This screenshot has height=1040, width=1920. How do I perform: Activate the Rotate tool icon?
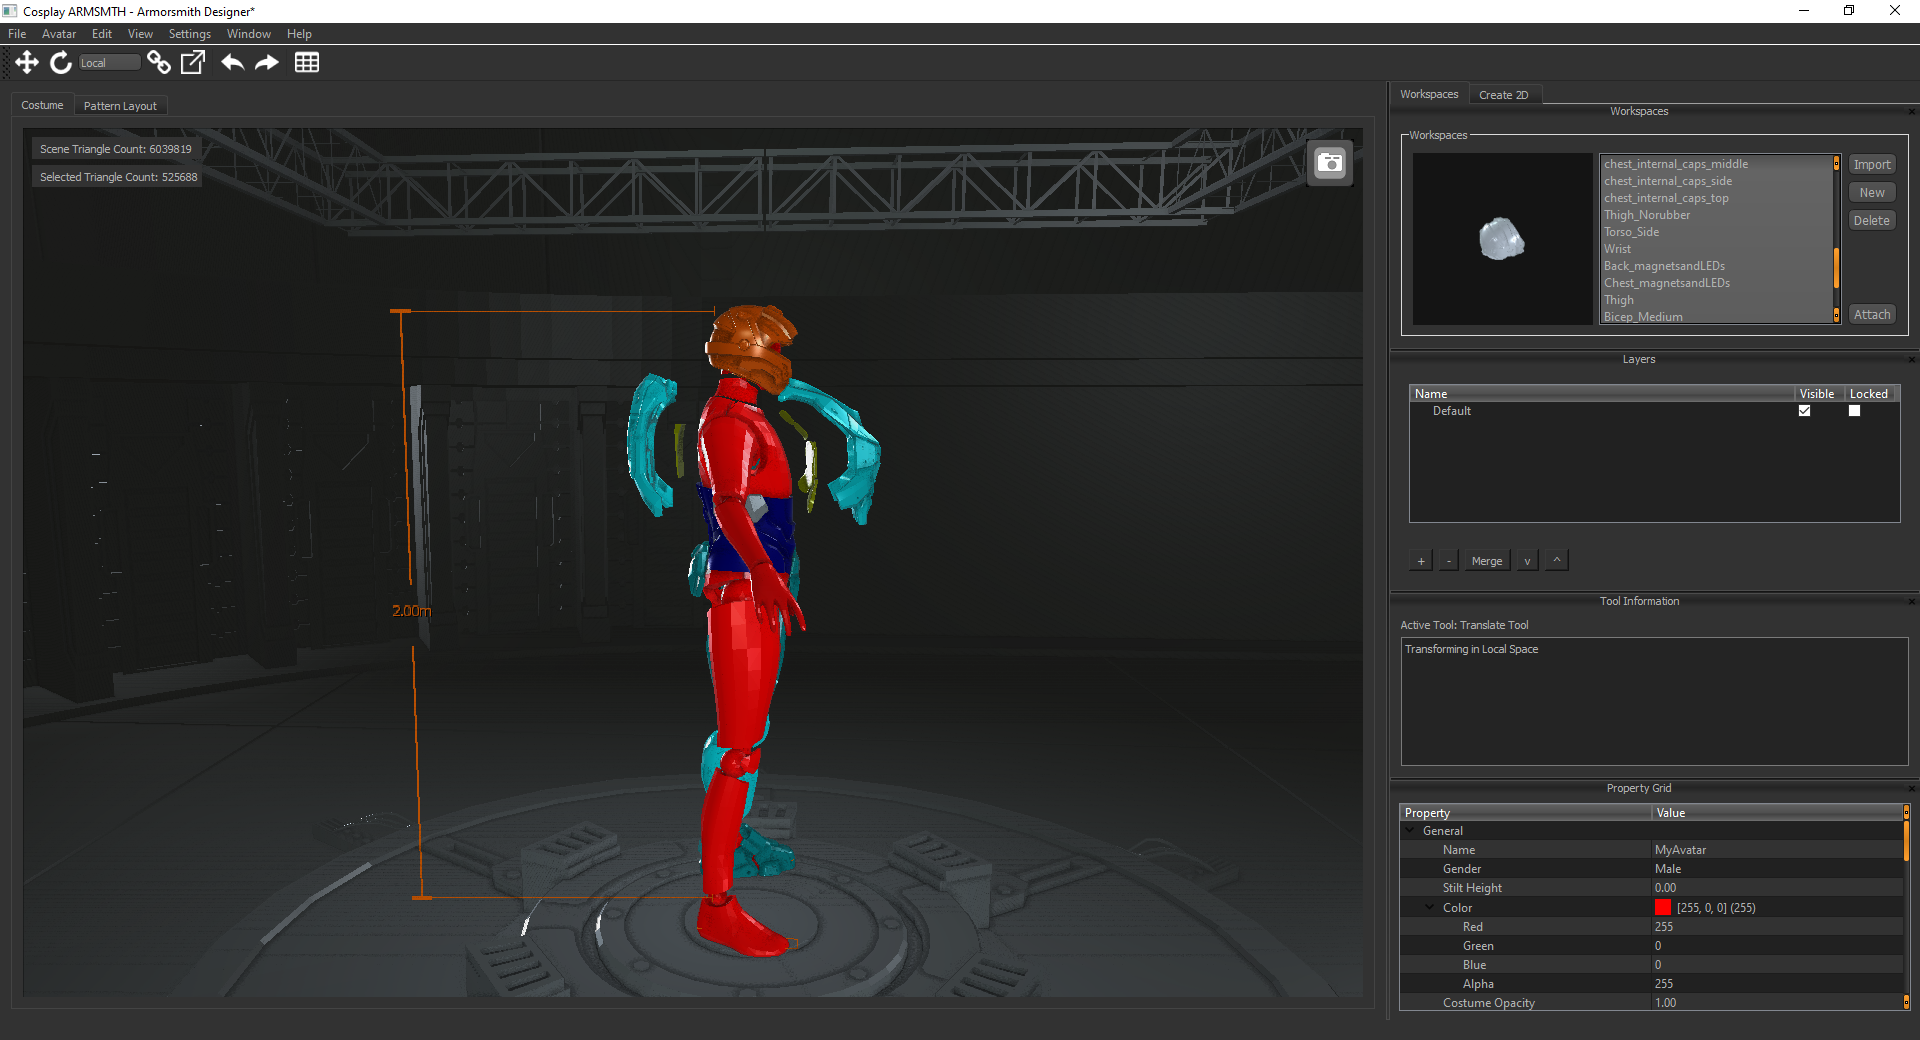point(61,63)
